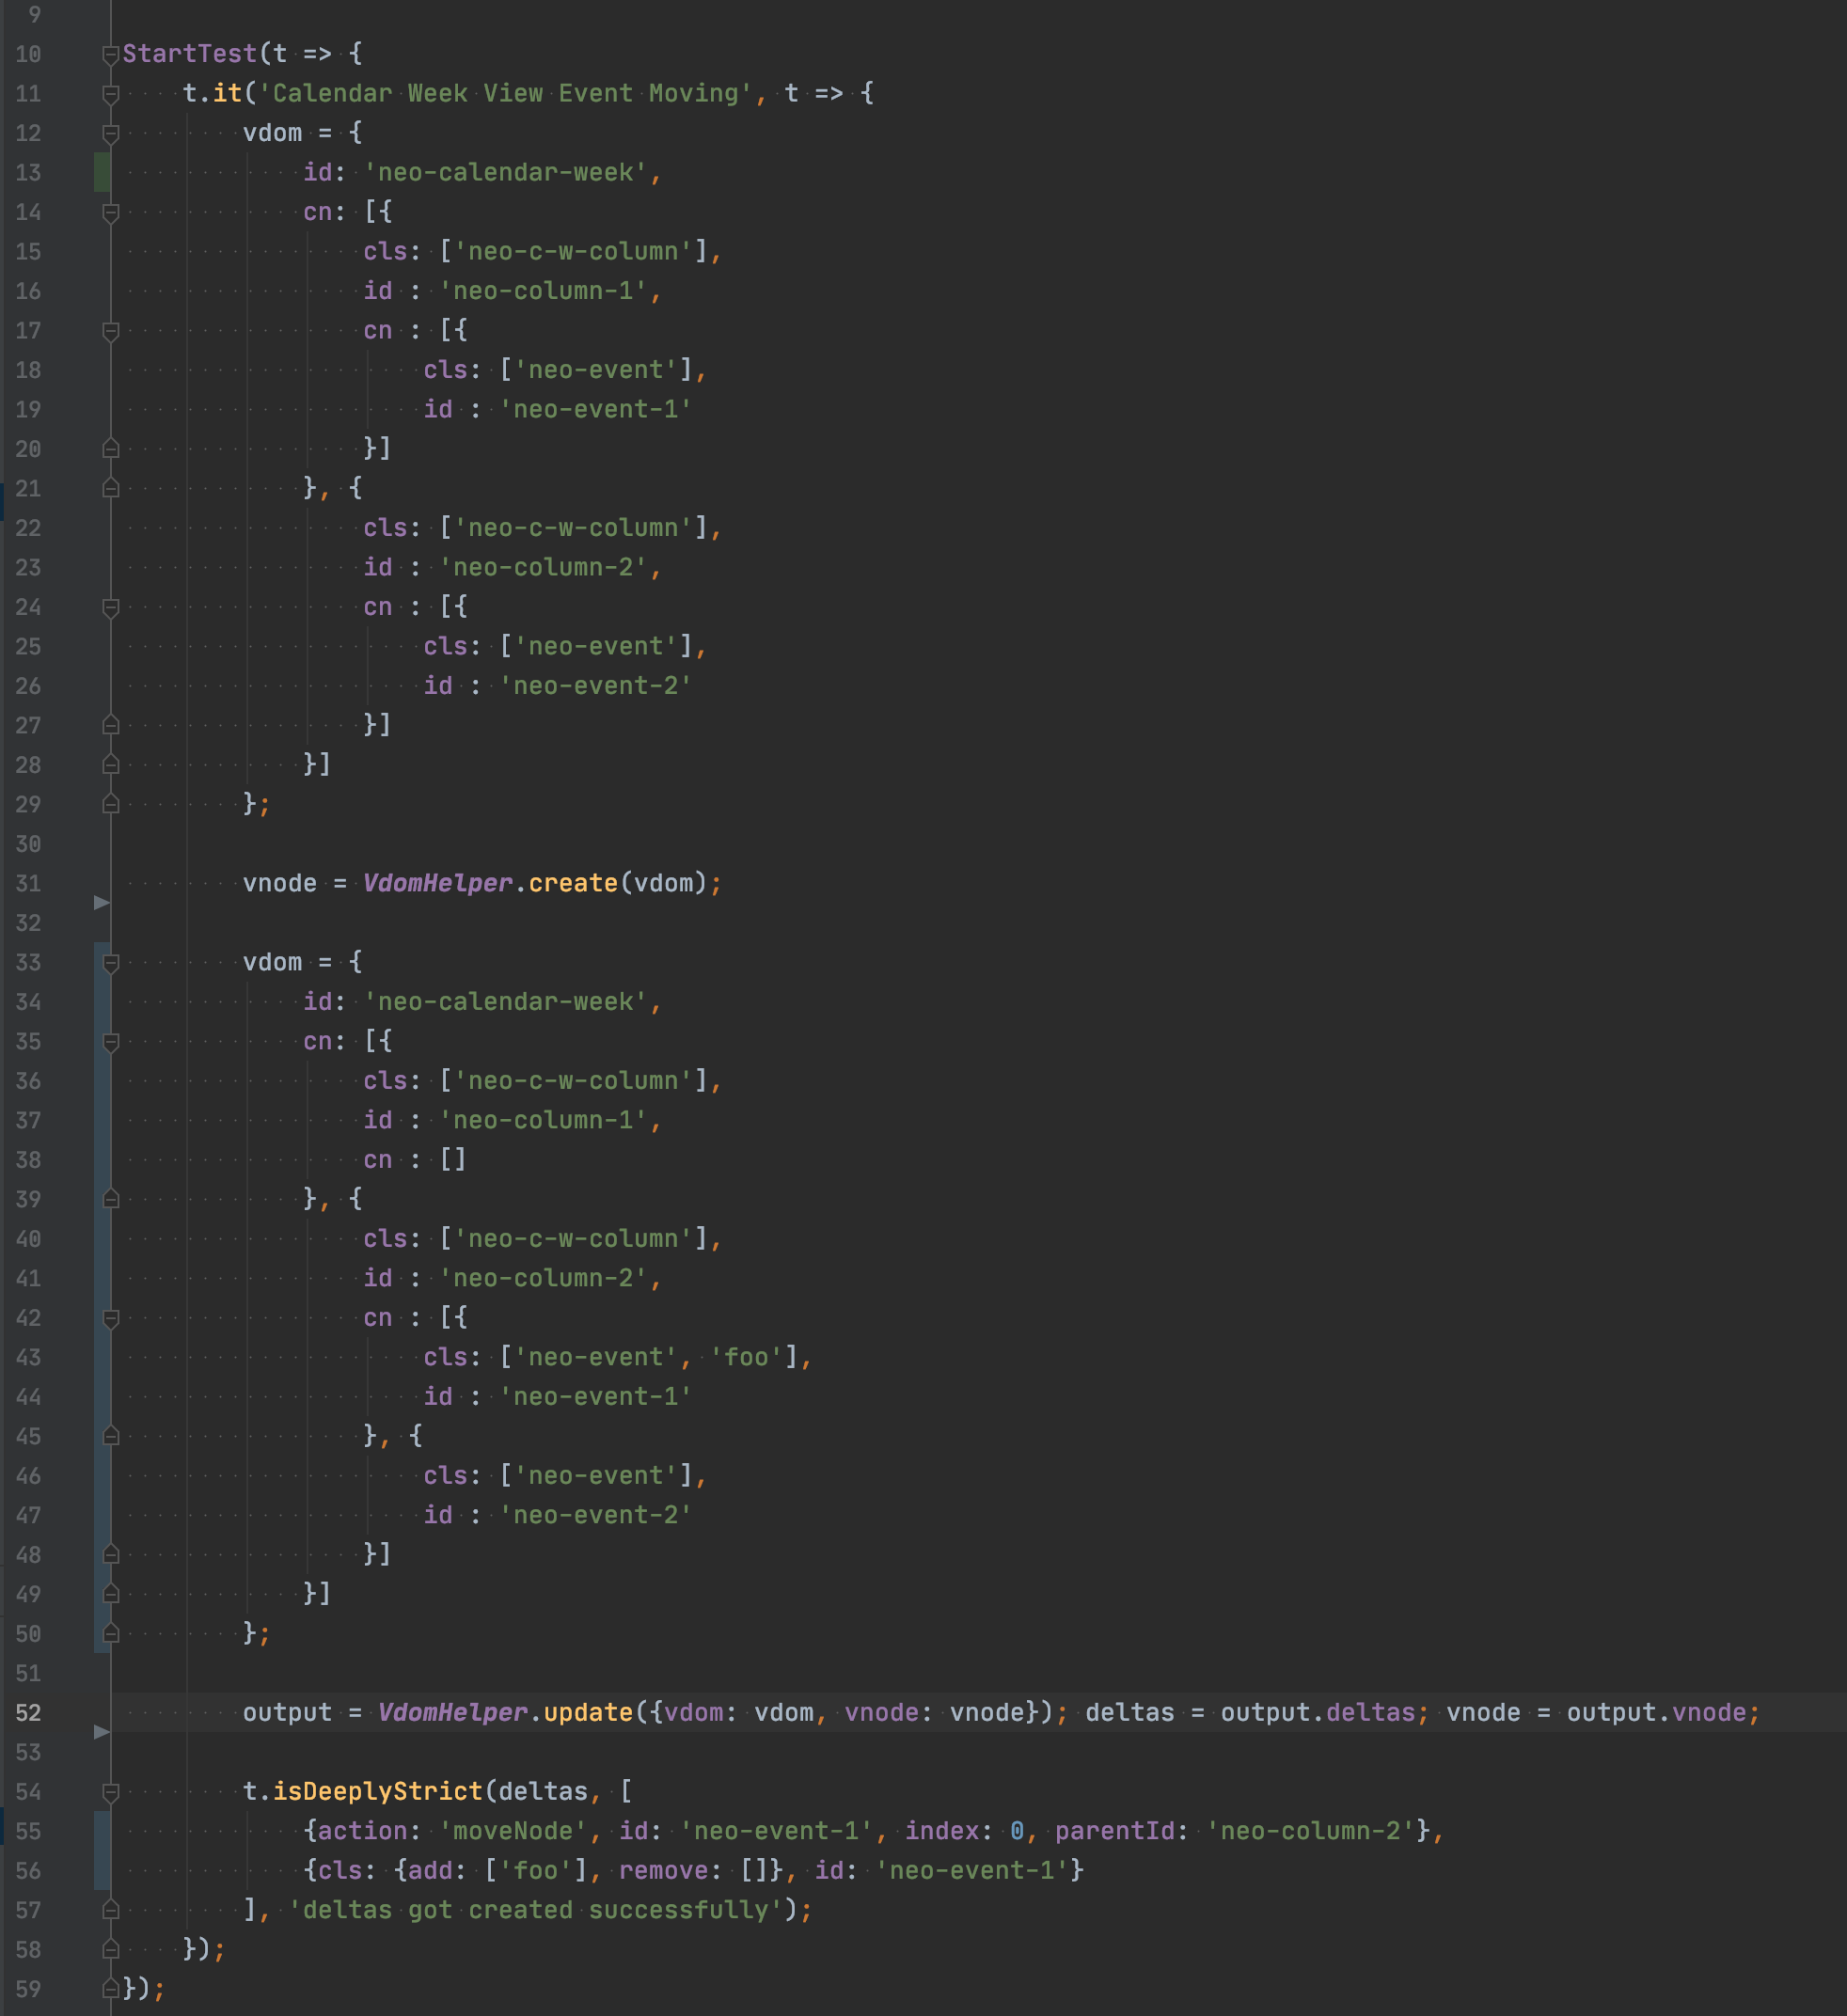Click gutter arrow marker below line 52
This screenshot has height=2016, width=1847.
(x=101, y=1732)
